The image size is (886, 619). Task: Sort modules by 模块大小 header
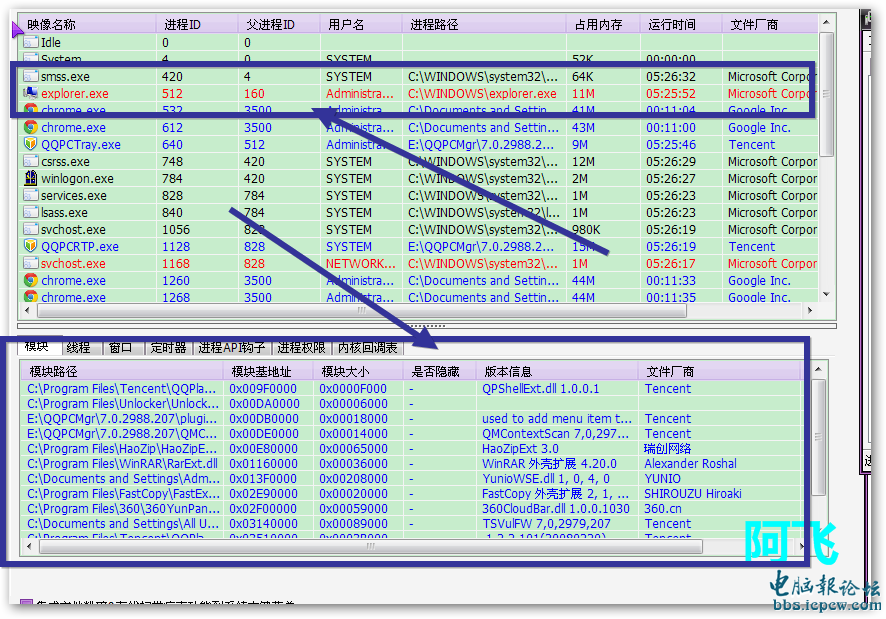pos(358,371)
